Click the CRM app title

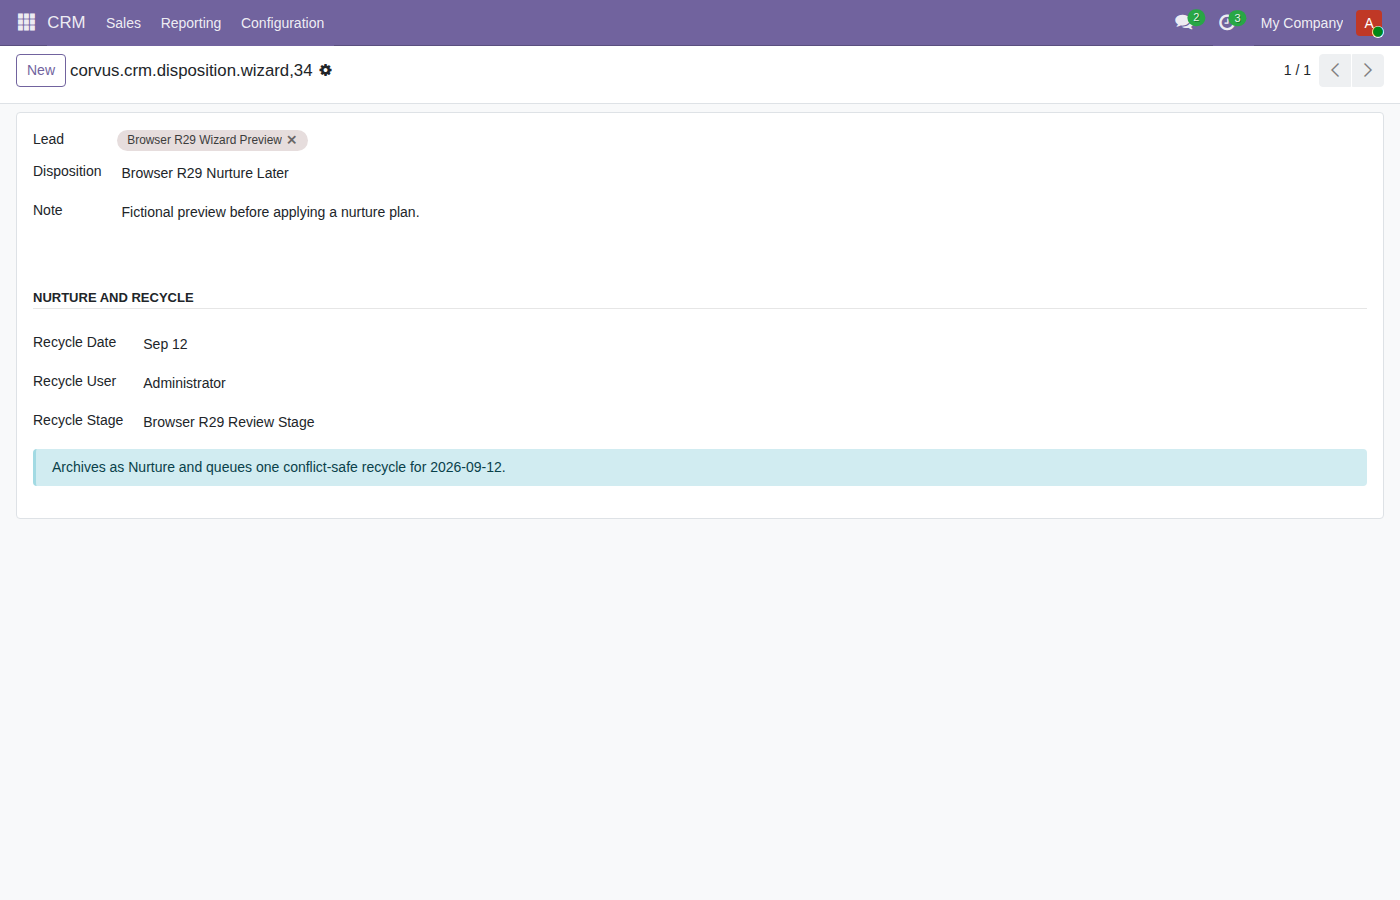(66, 22)
